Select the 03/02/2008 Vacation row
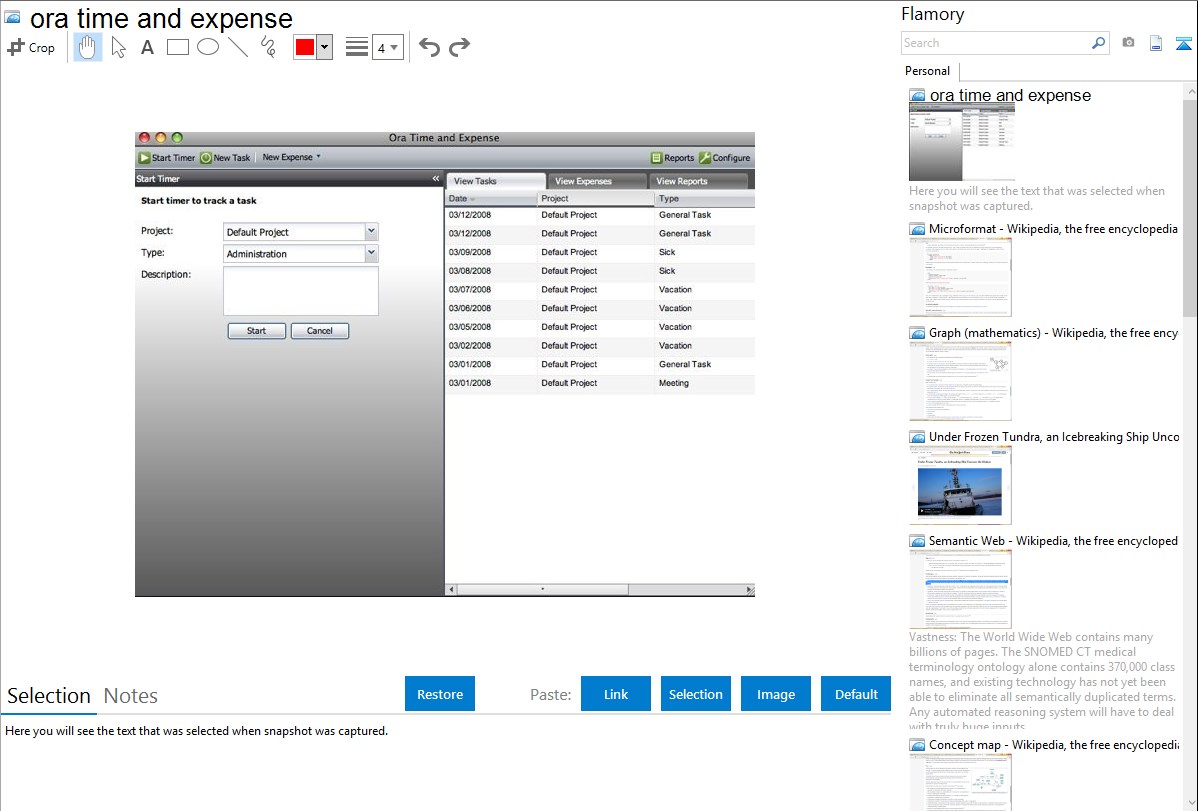Viewport: 1198px width, 811px height. pyautogui.click(x=600, y=345)
